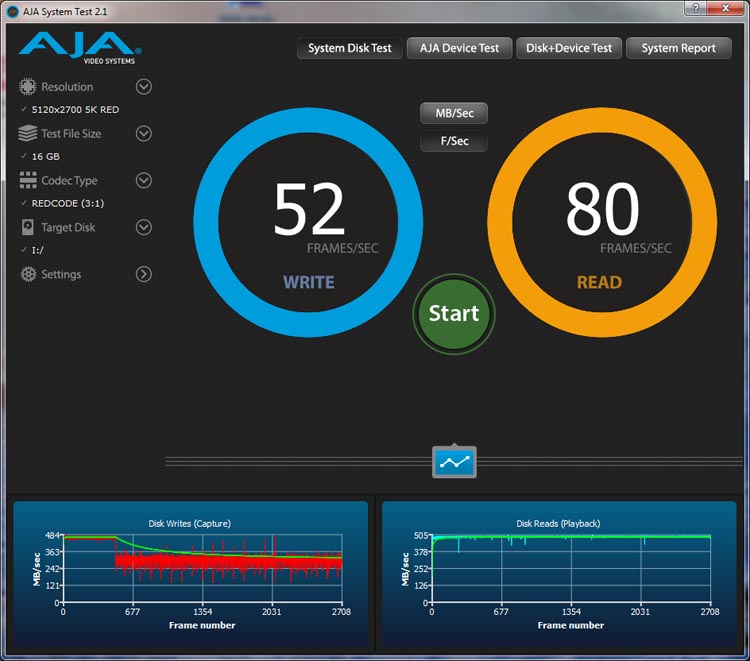Click the 80 read frames value
750x661 pixels.
(603, 209)
